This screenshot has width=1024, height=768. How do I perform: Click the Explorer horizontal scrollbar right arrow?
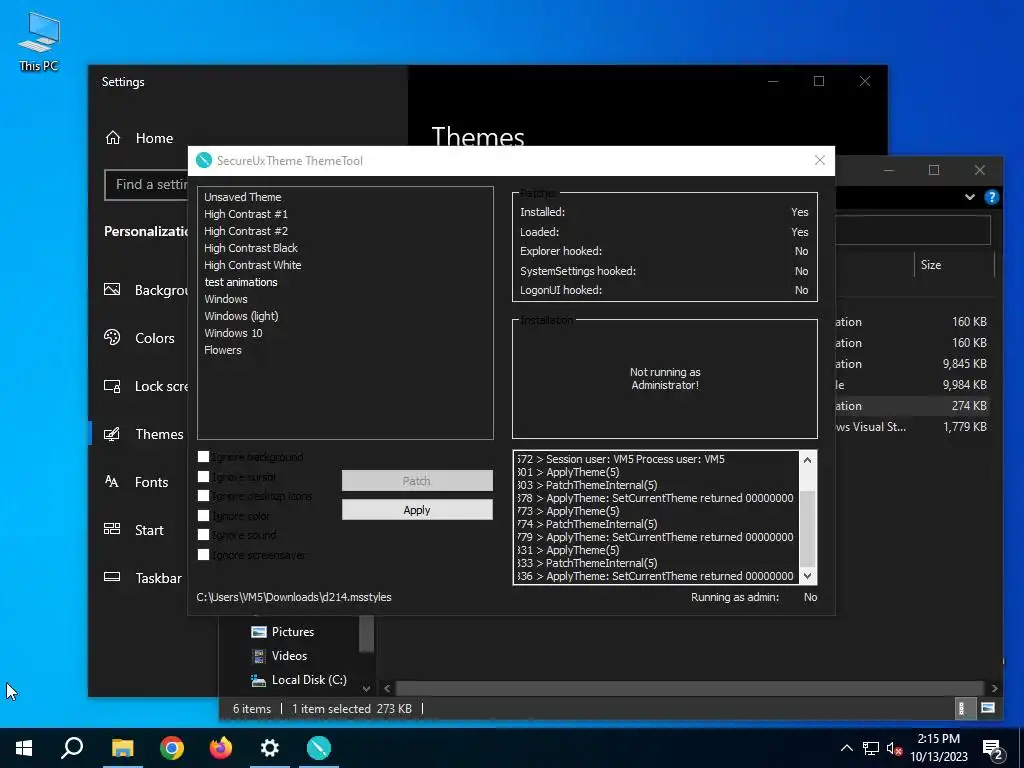click(994, 688)
